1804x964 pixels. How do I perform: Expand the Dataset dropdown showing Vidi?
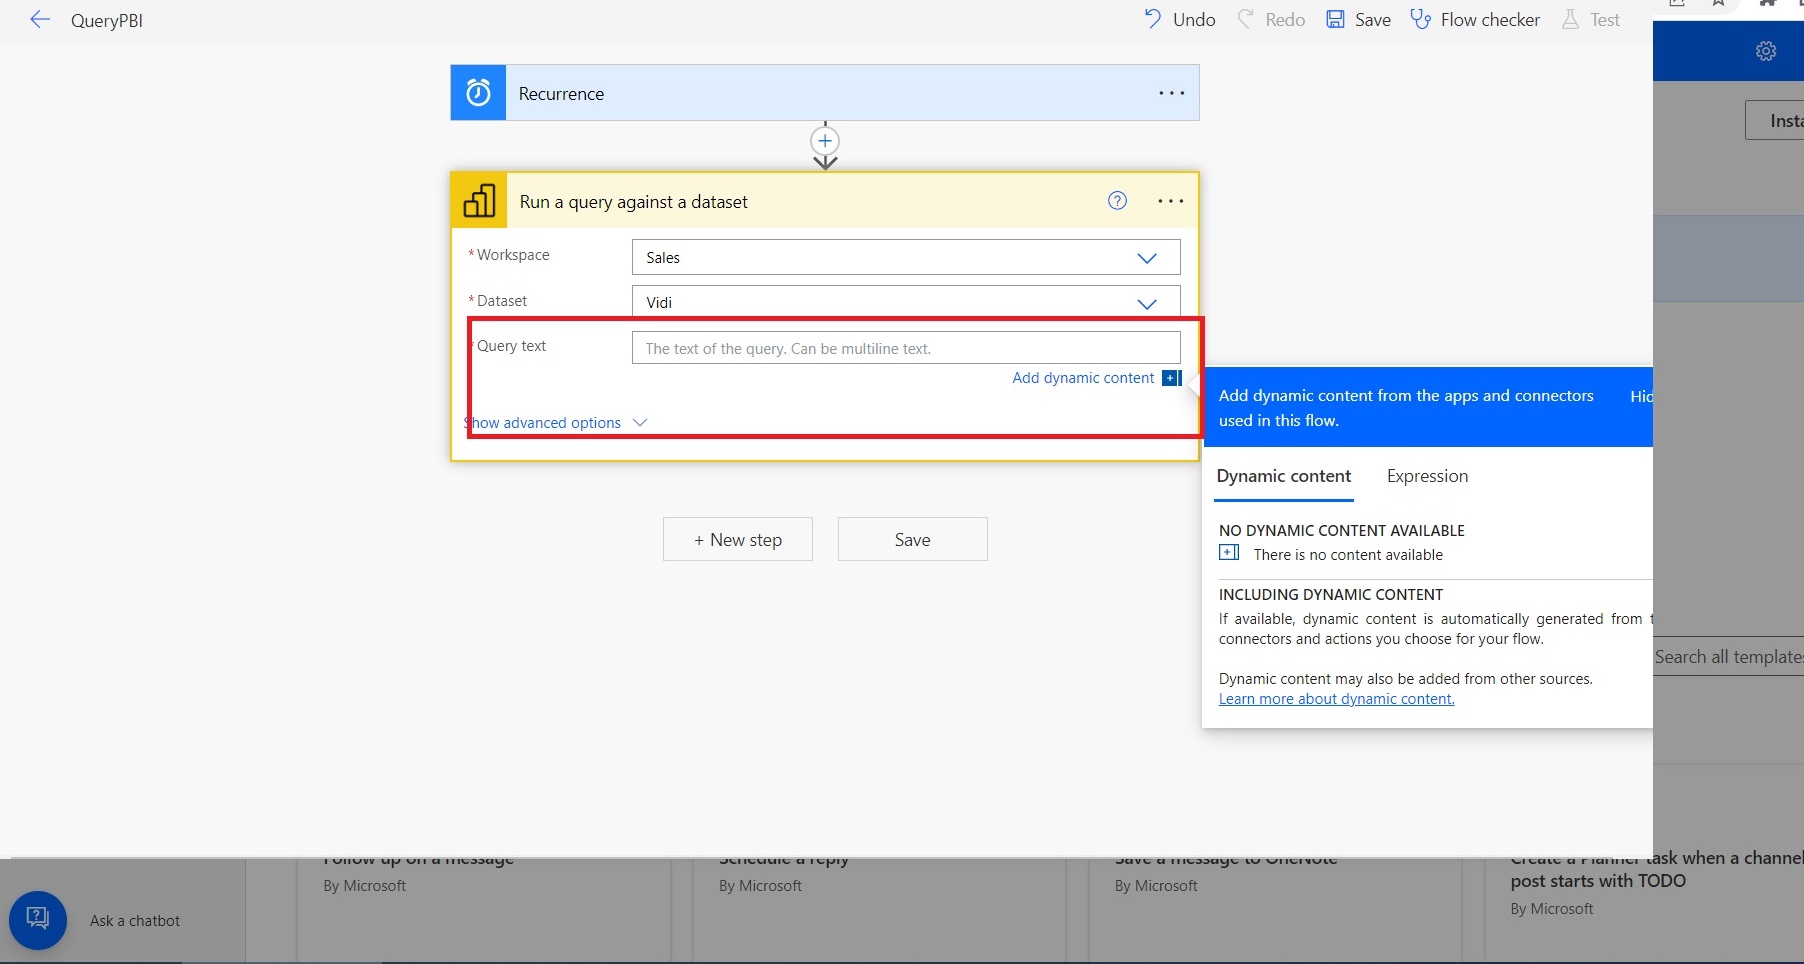pyautogui.click(x=906, y=302)
